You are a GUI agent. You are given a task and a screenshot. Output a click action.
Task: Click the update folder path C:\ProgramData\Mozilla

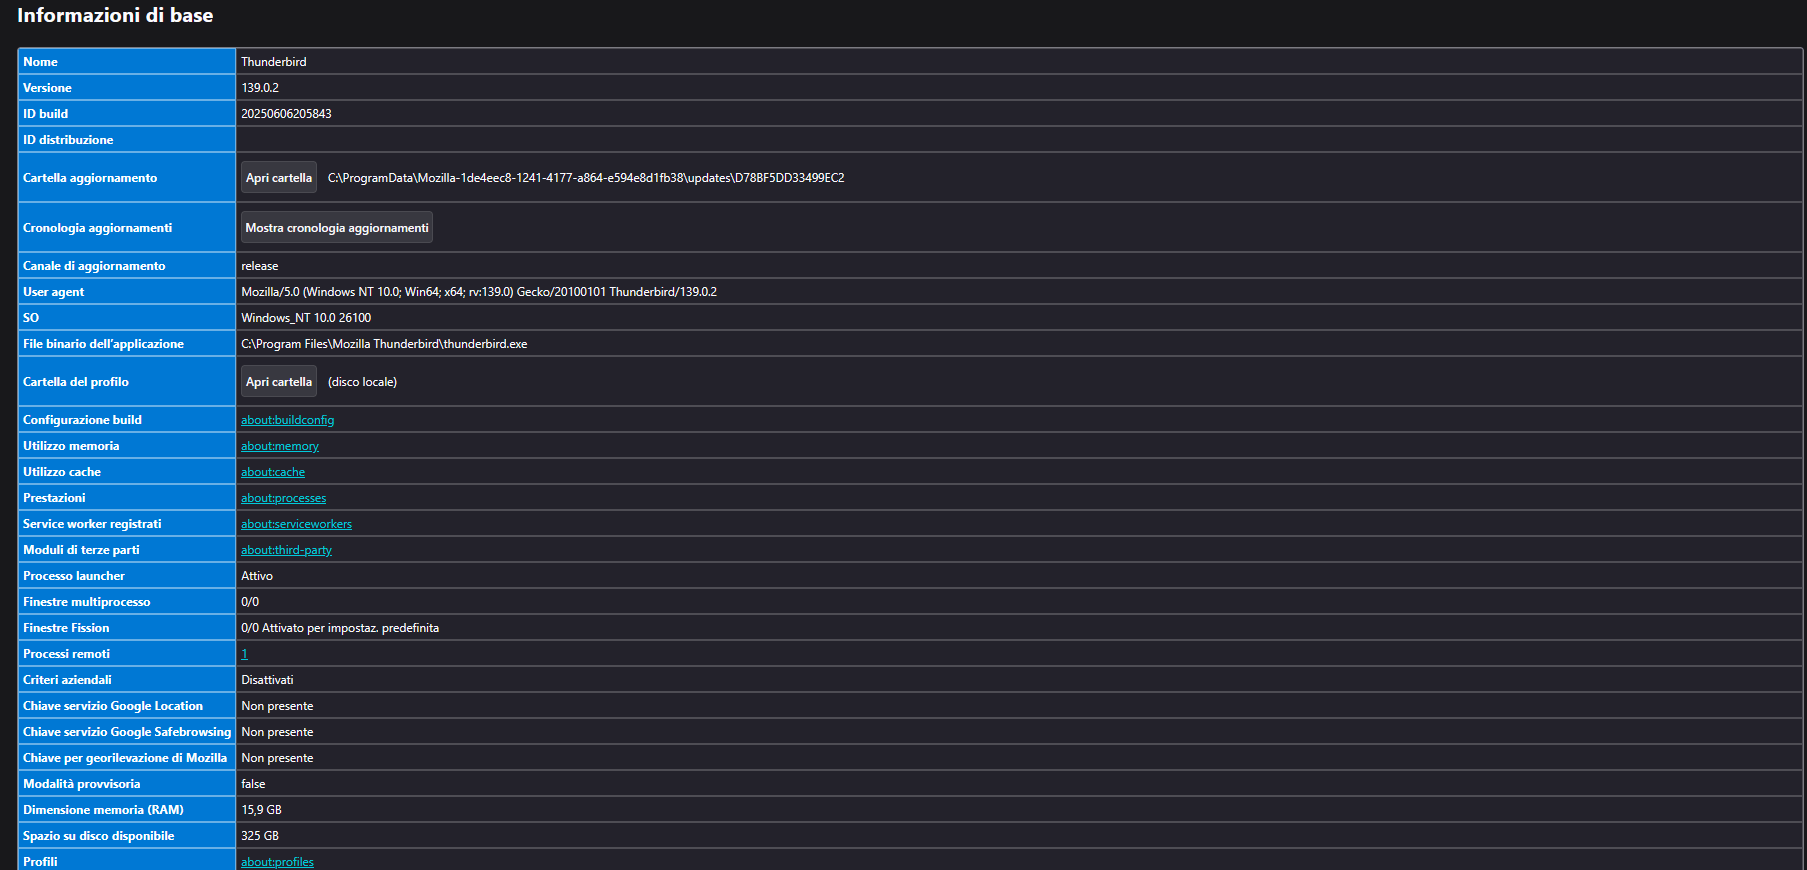[x=586, y=178]
